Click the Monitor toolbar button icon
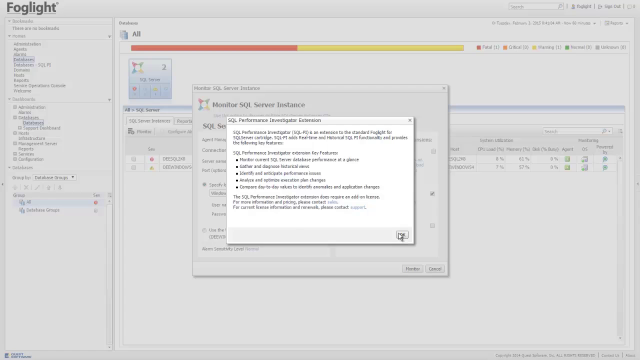 pos(131,131)
